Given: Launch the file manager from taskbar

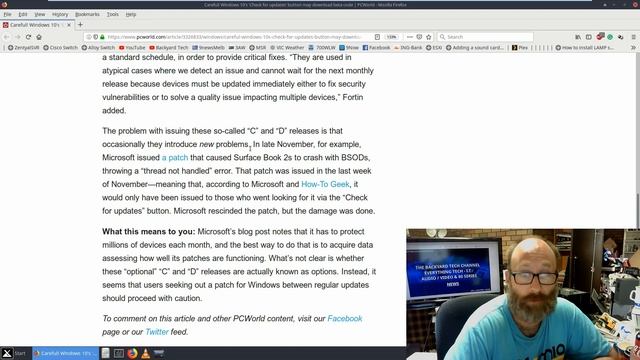Looking at the screenshot, I should tap(106, 353).
